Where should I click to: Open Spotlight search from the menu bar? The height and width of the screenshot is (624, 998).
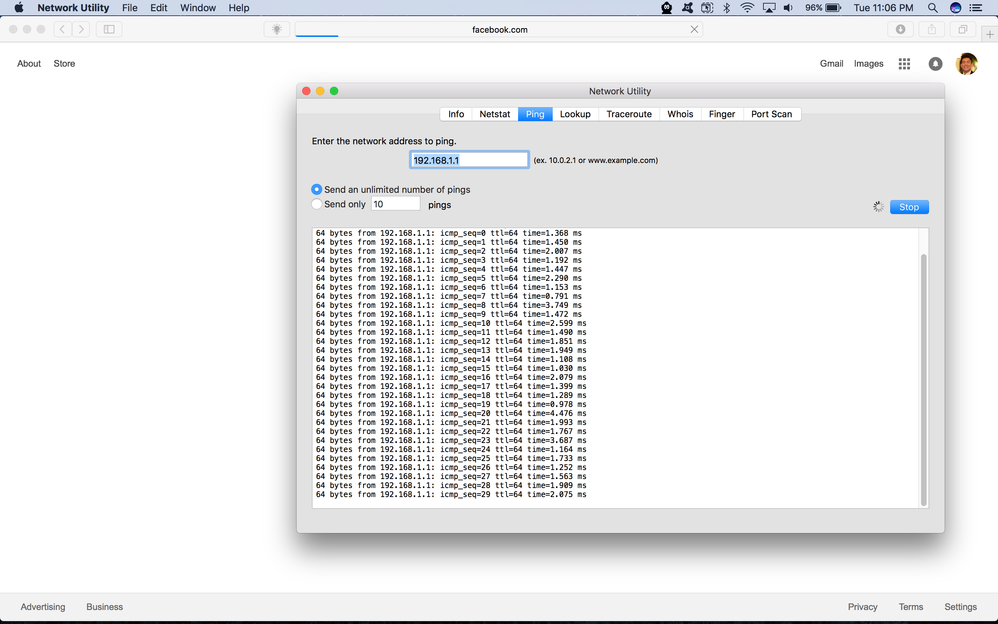click(932, 7)
